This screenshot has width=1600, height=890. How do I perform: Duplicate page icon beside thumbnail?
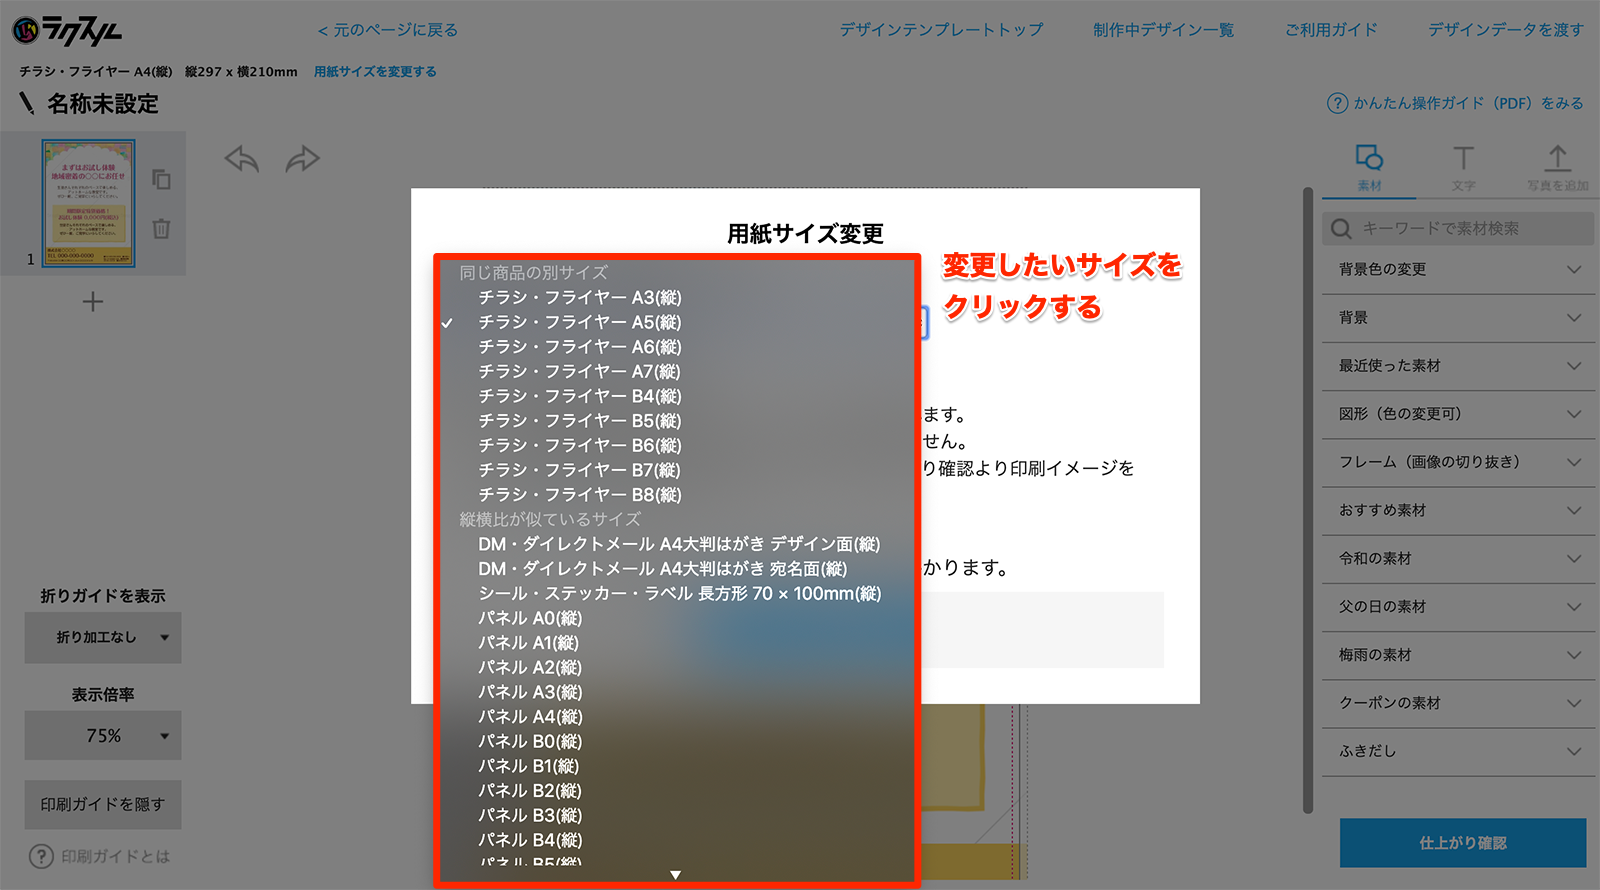[x=161, y=179]
